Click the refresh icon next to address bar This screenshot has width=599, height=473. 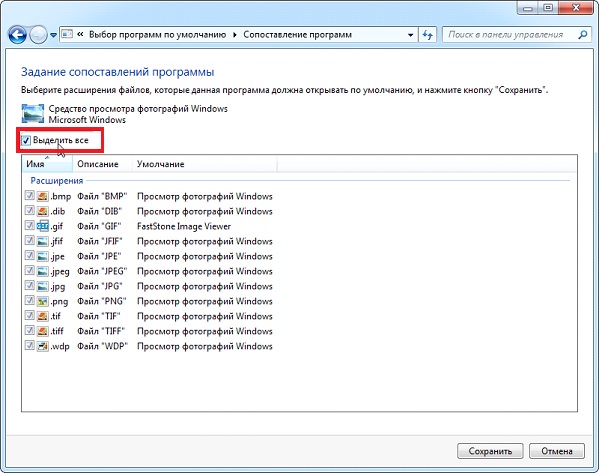click(427, 35)
